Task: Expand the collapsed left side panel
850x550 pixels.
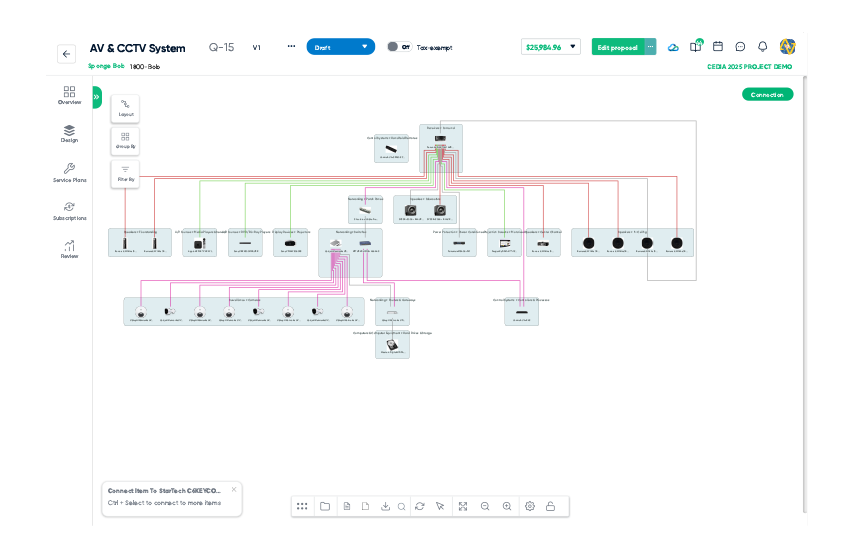Action: 97,97
